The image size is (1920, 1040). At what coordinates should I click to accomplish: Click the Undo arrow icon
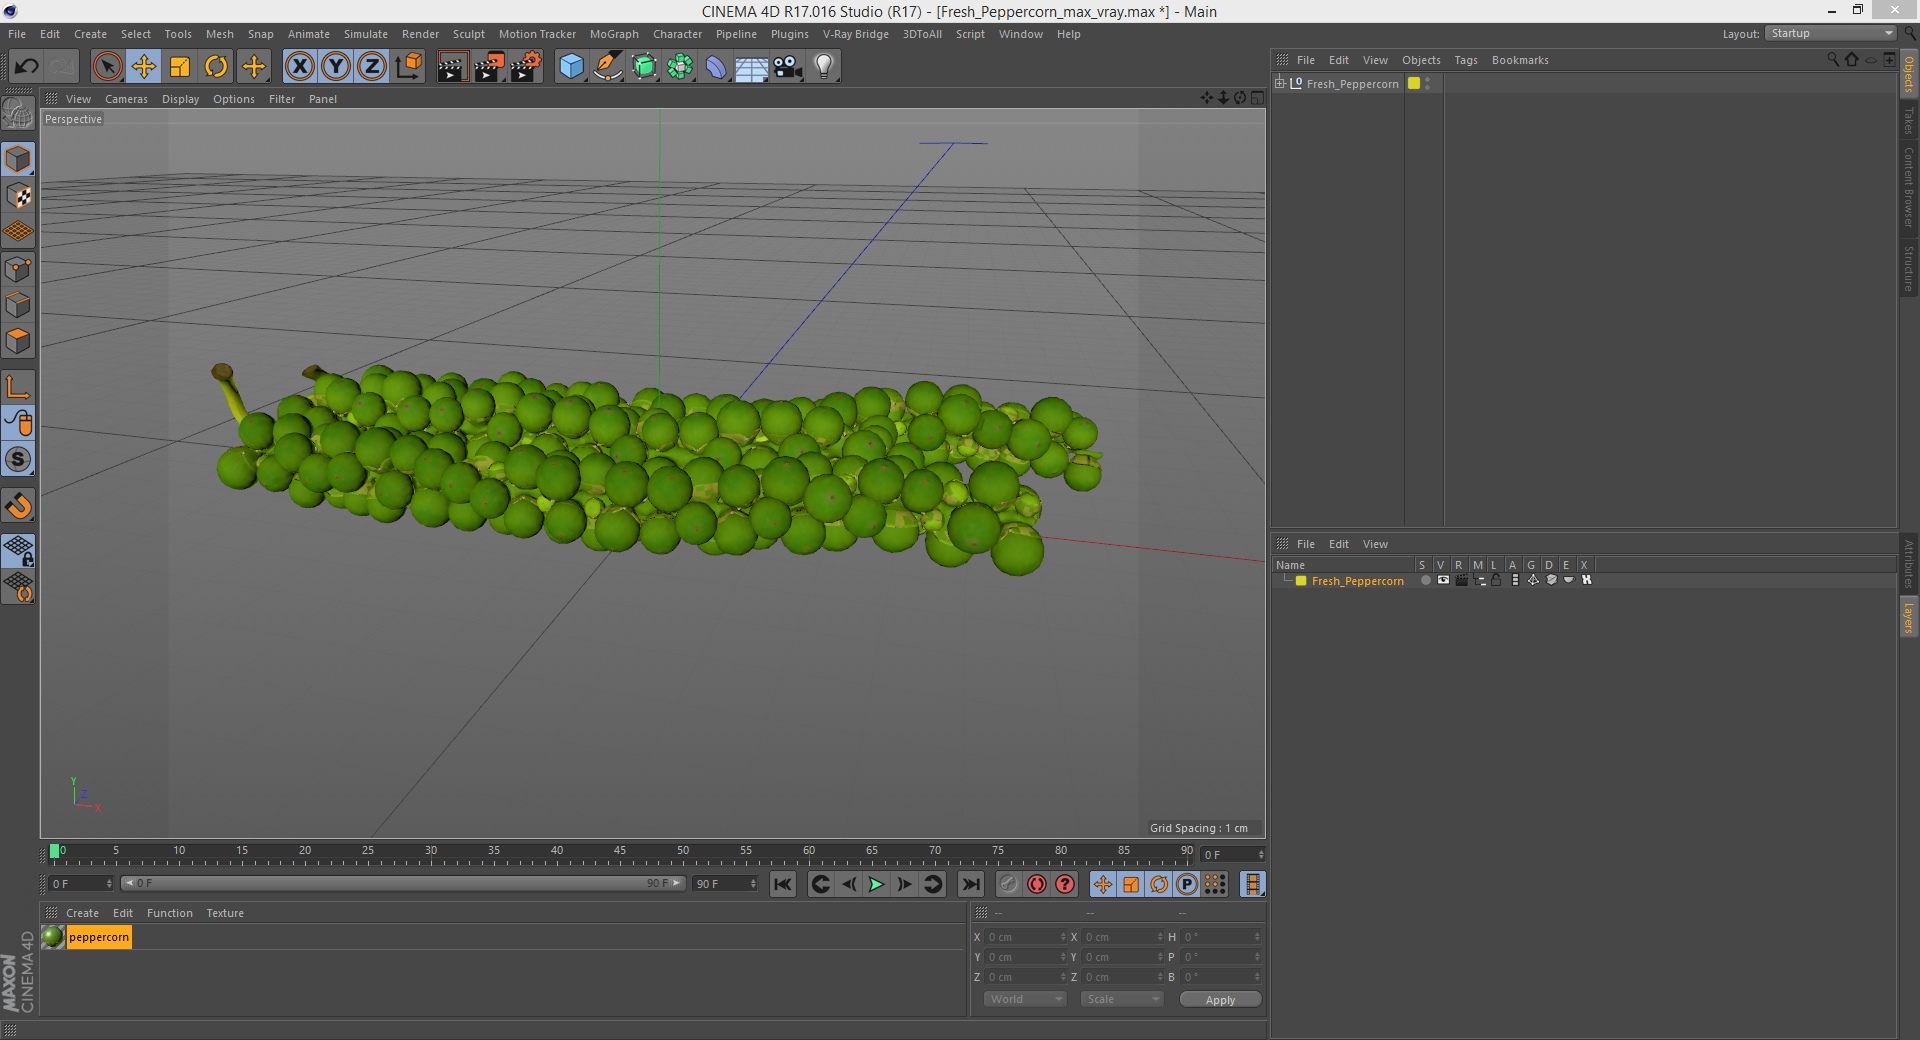(27, 67)
